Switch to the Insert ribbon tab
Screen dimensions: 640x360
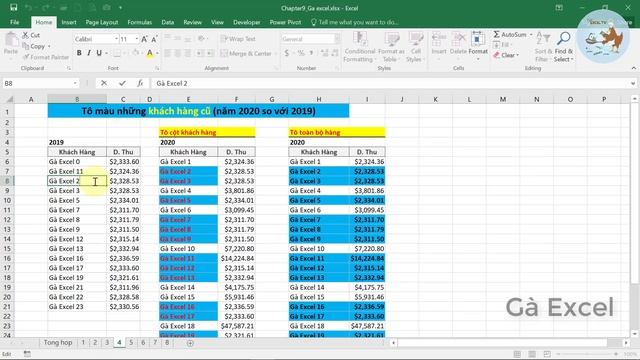(x=69, y=22)
